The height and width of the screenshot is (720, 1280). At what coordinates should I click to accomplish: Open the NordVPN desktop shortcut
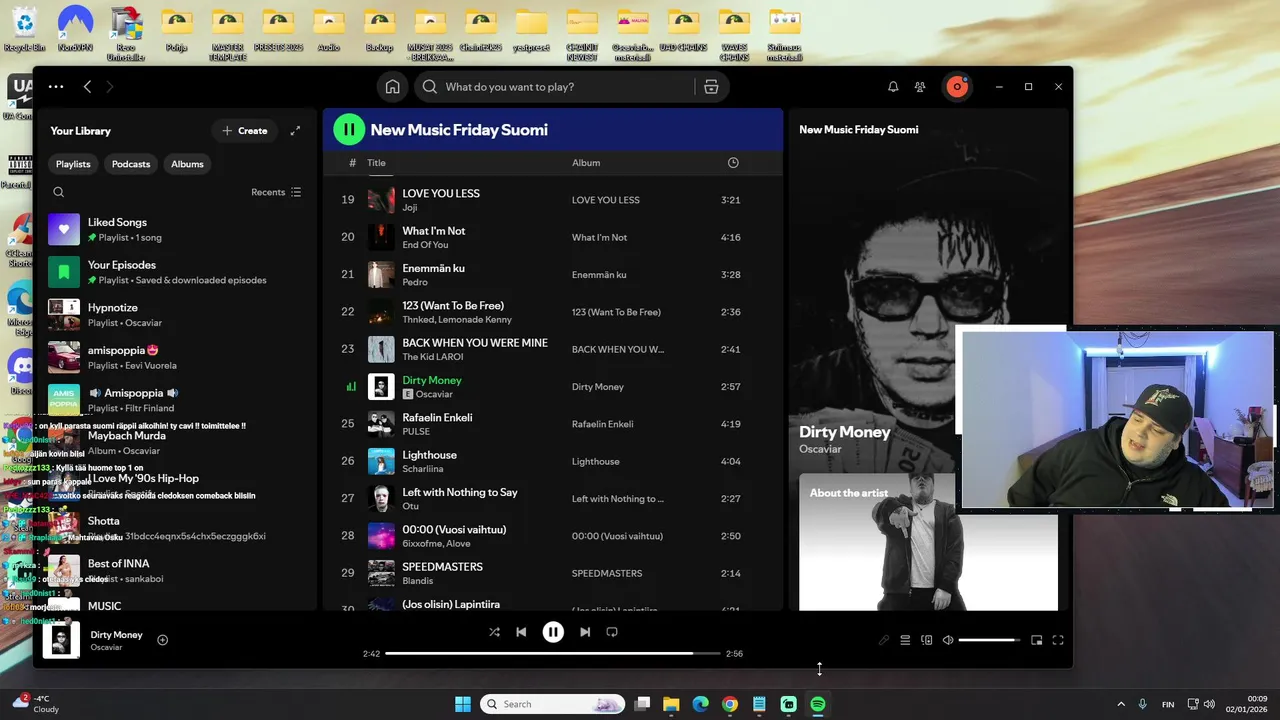(75, 28)
